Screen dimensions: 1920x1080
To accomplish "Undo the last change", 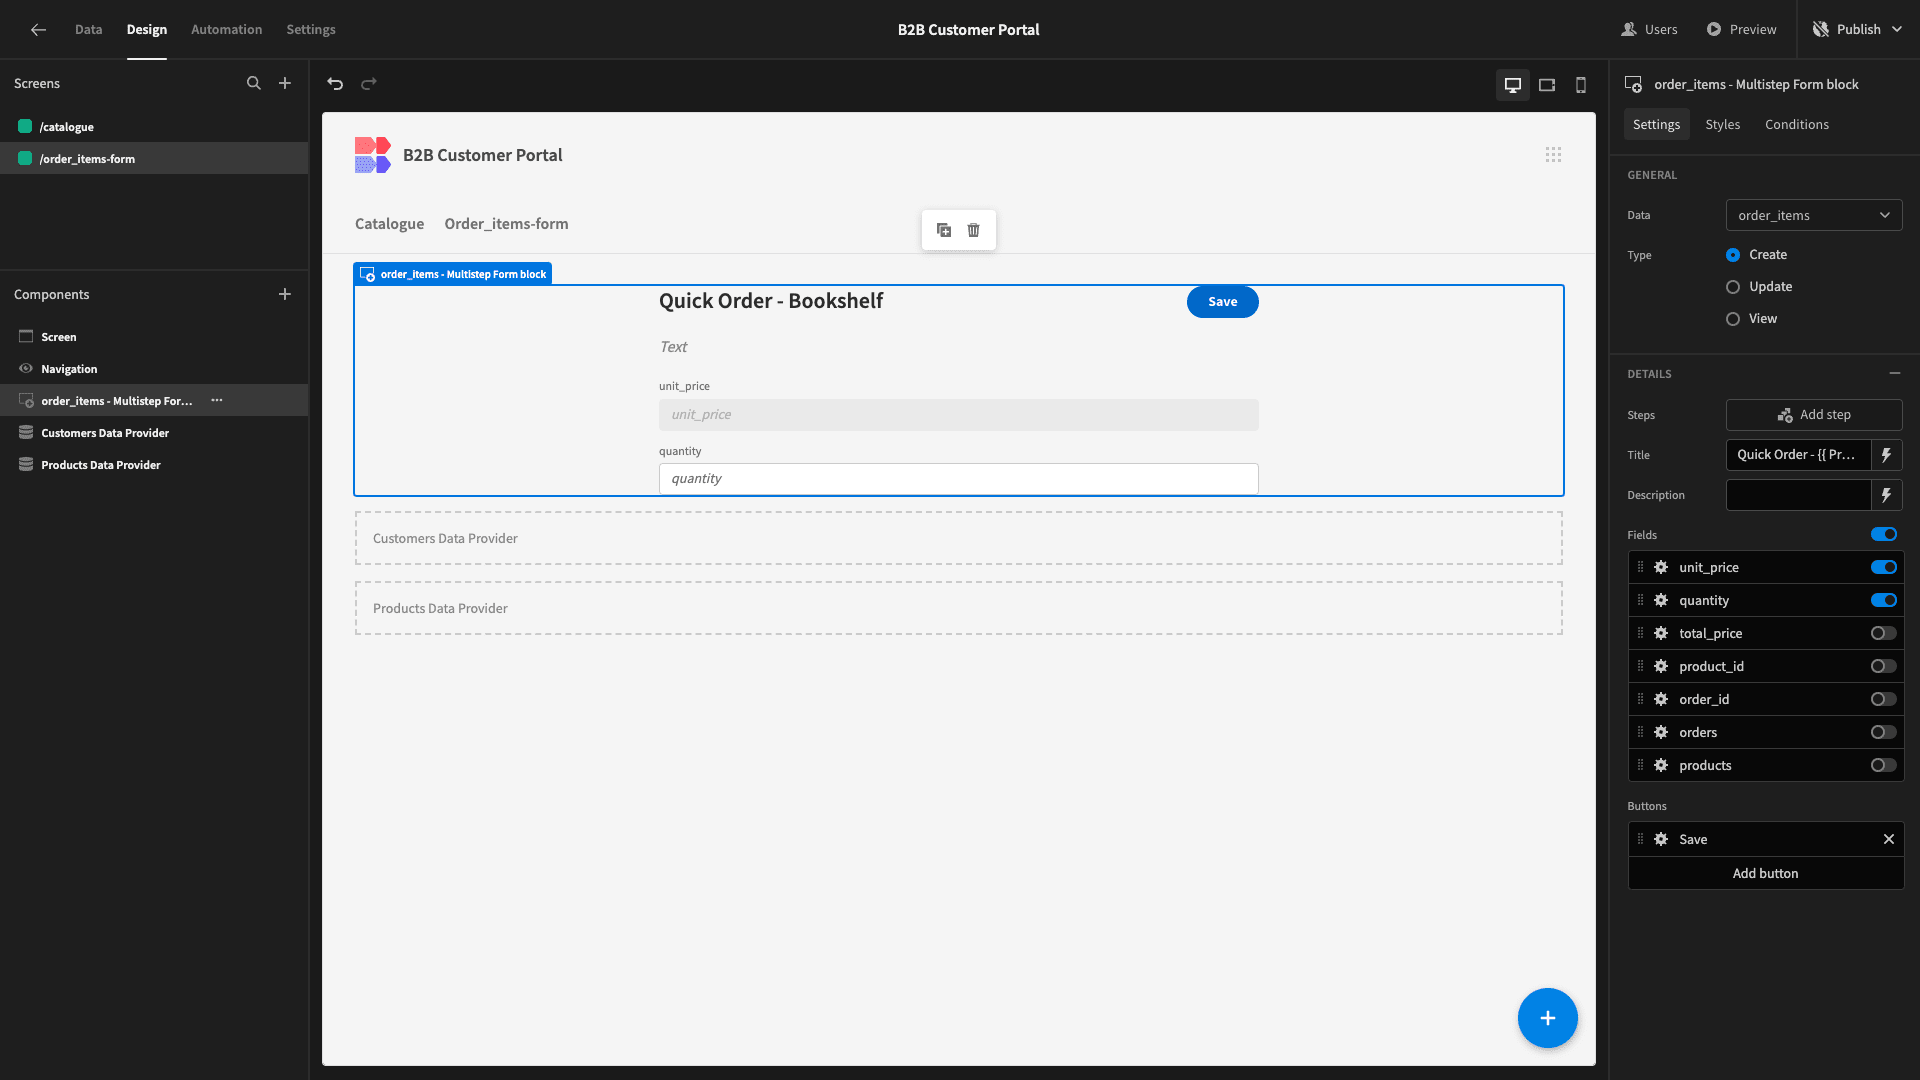I will tap(335, 84).
